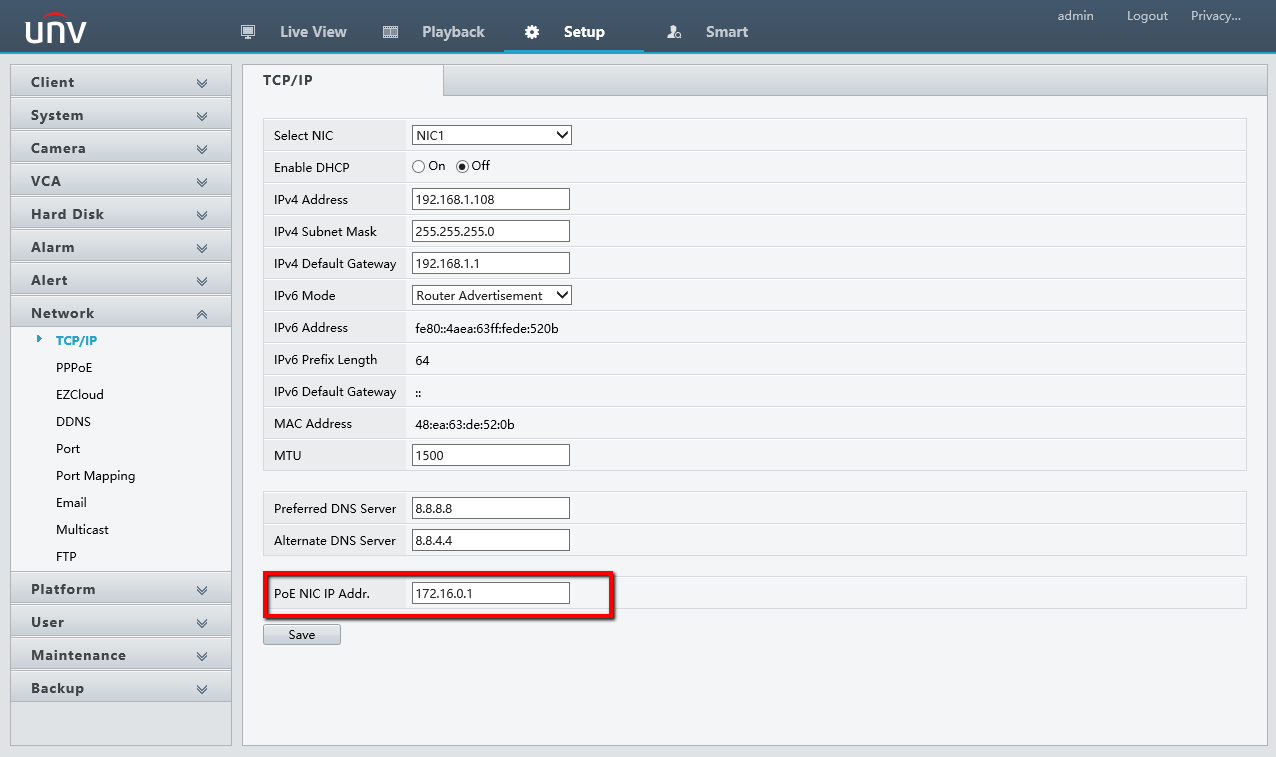The image size is (1276, 757).
Task: Click the Playback film icon
Action: [x=391, y=32]
